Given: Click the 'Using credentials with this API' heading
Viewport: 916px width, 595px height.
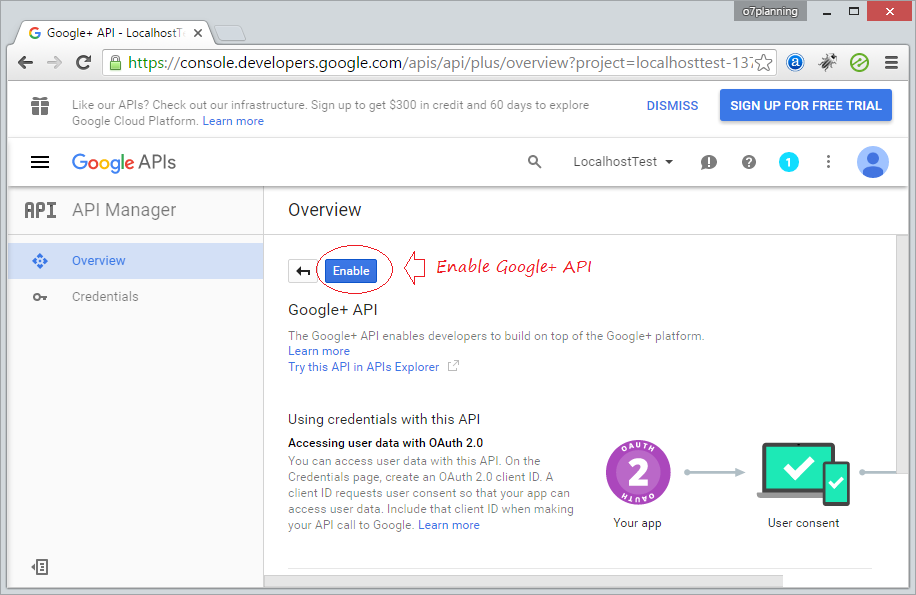Looking at the screenshot, I should (384, 419).
